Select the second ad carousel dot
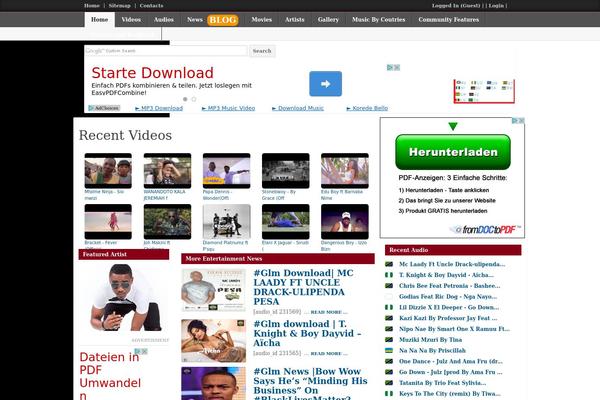 click(x=194, y=99)
